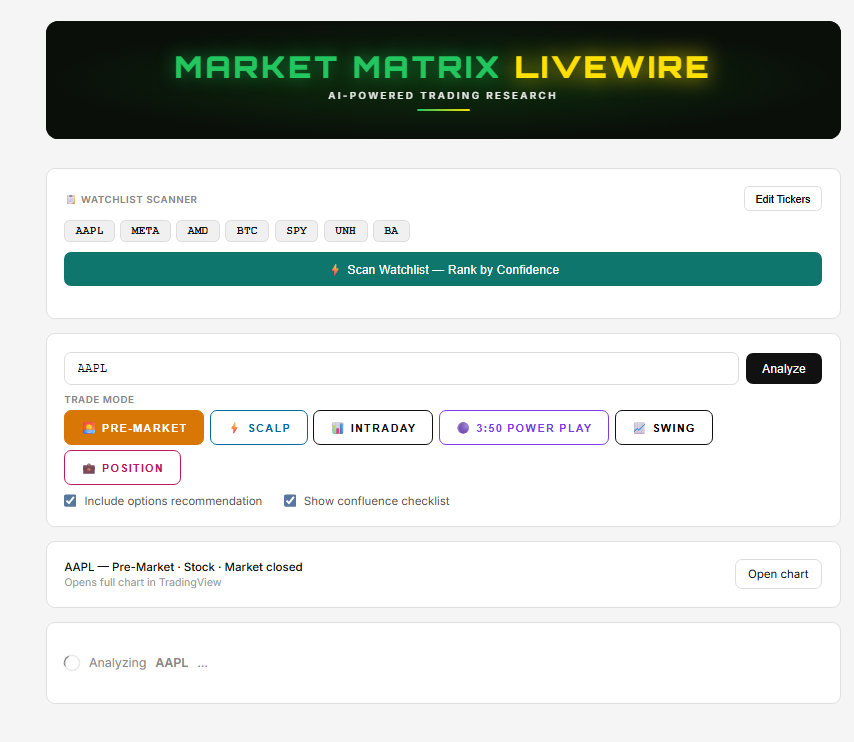The image size is (854, 742).
Task: Choose the Swing trade mode
Action: 664,428
